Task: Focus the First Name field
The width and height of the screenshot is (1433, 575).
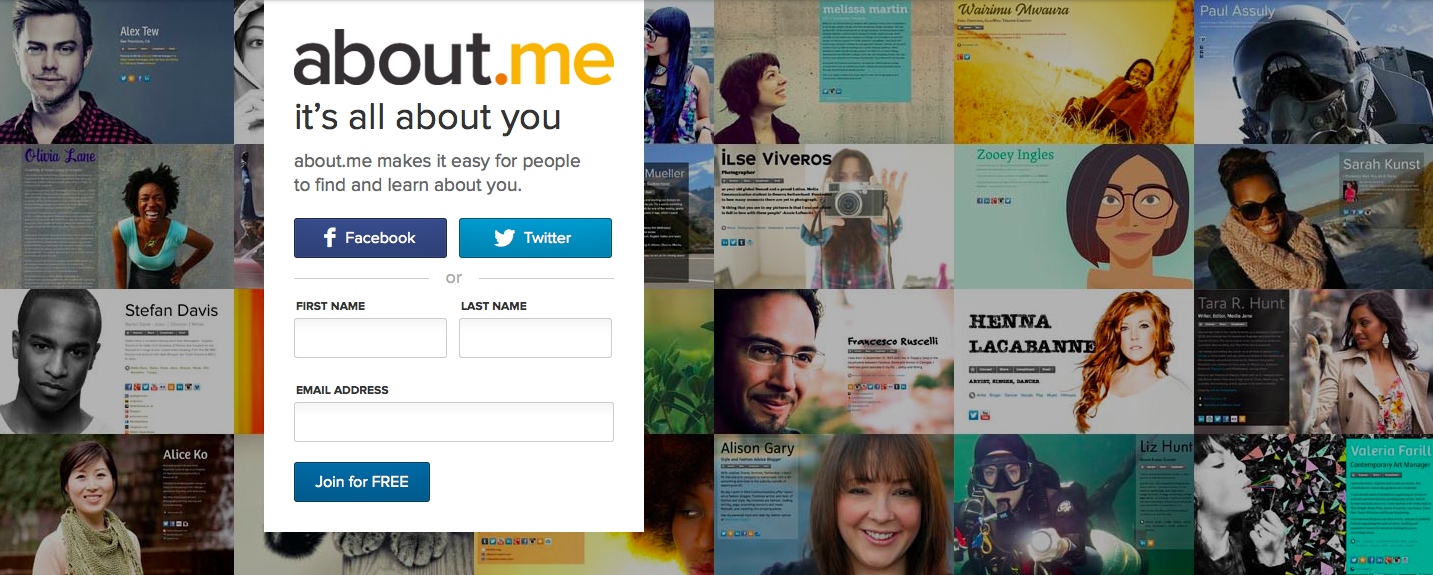Action: coord(370,338)
